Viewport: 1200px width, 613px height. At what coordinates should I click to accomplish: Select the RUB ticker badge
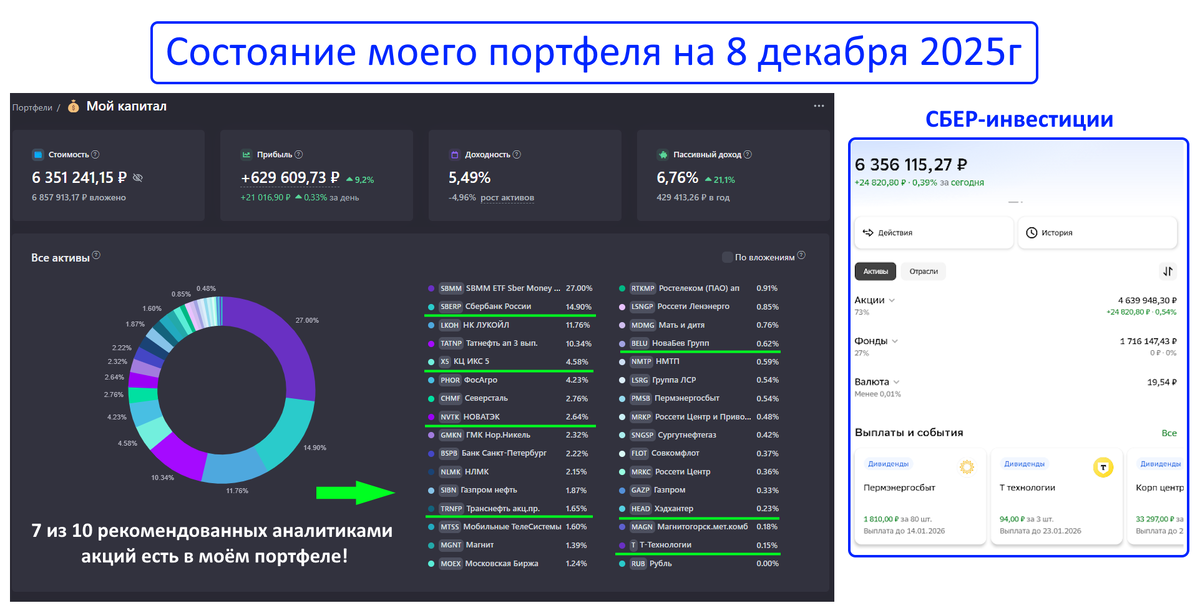click(x=639, y=564)
